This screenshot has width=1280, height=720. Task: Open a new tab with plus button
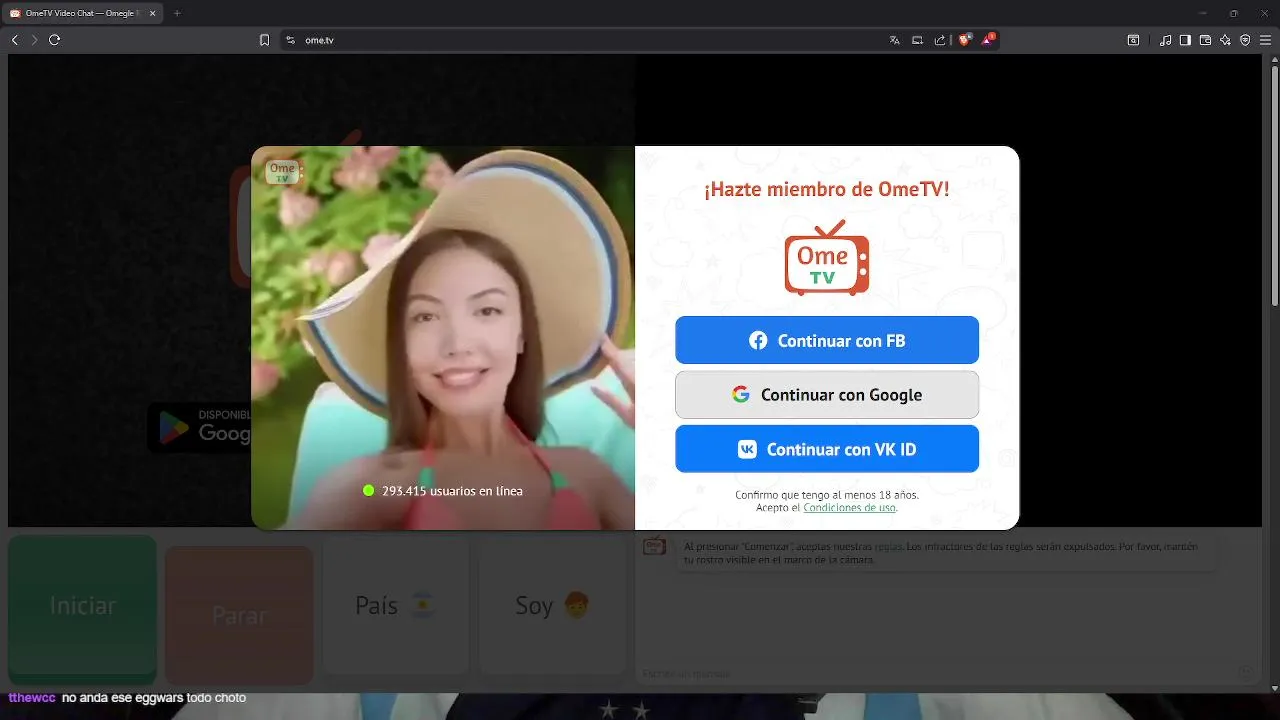[x=177, y=13]
